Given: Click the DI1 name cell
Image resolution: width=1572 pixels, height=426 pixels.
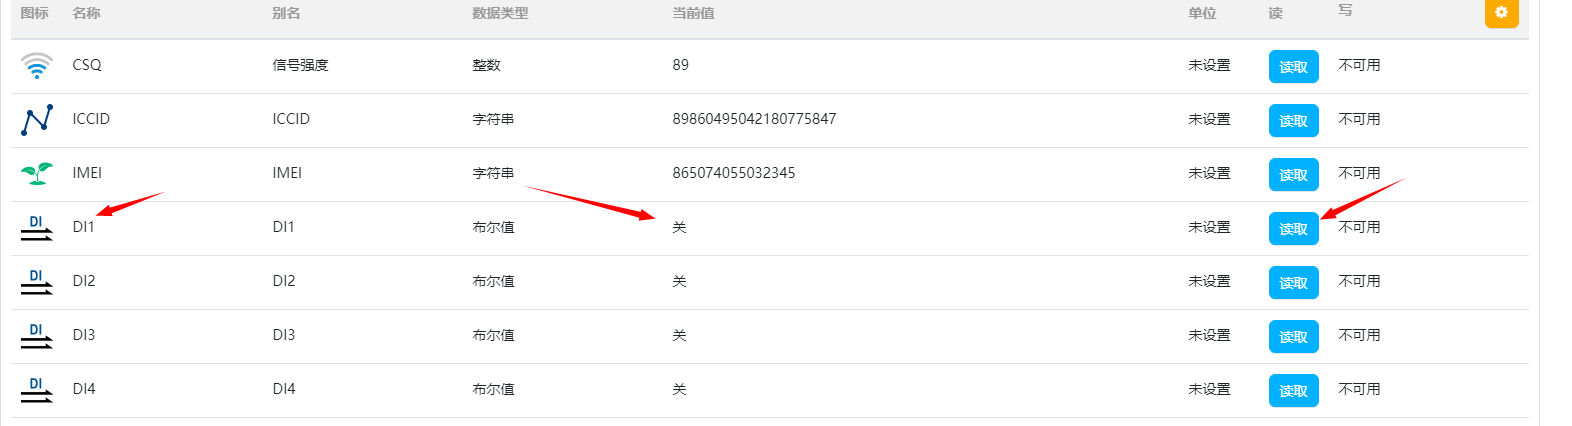Looking at the screenshot, I should [x=83, y=227].
